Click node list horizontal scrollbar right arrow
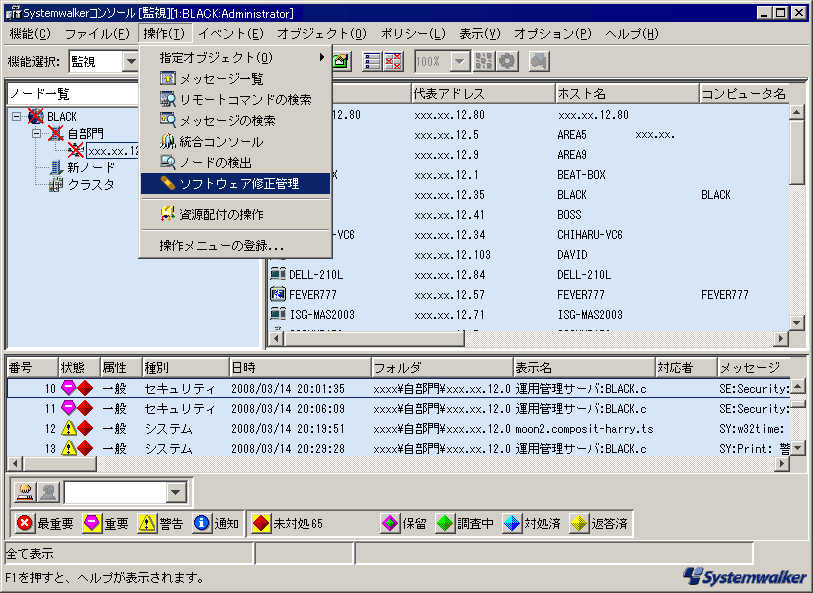The height and width of the screenshot is (593, 813). click(x=781, y=338)
